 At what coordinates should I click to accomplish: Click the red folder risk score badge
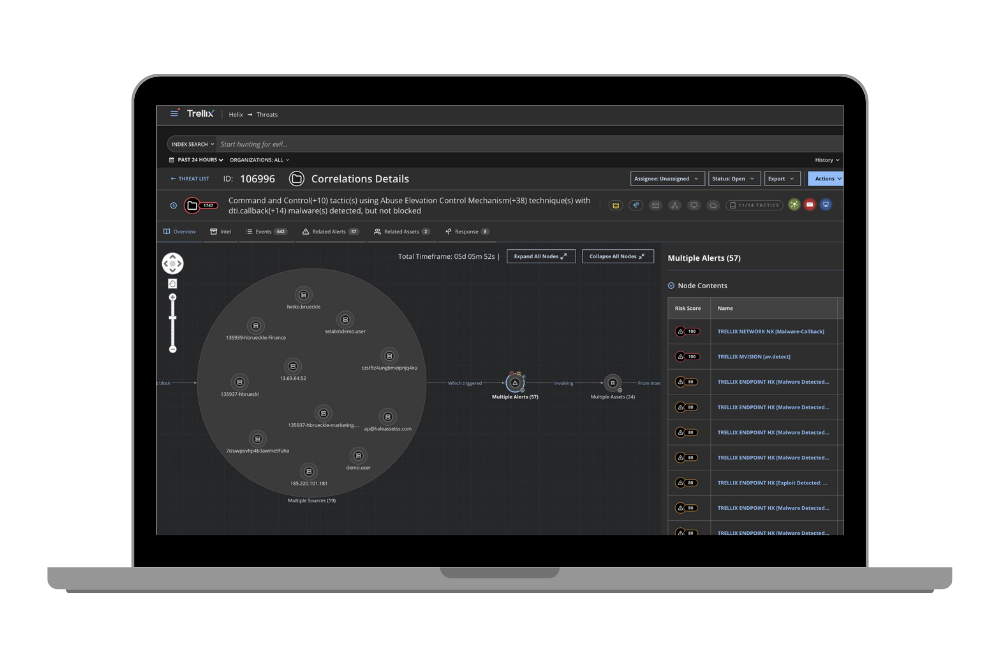pyautogui.click(x=201, y=205)
